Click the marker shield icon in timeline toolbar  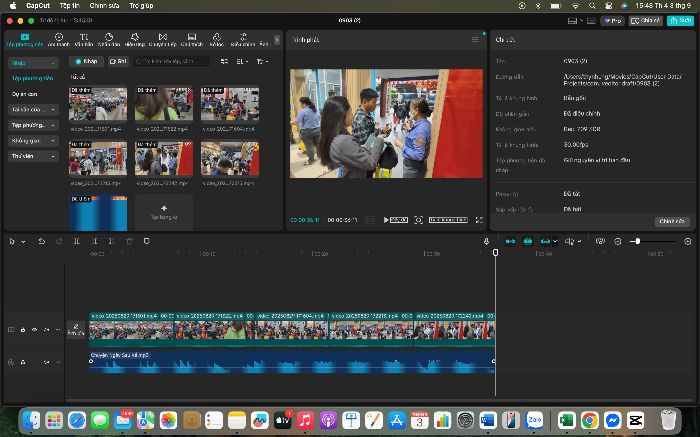pos(146,241)
